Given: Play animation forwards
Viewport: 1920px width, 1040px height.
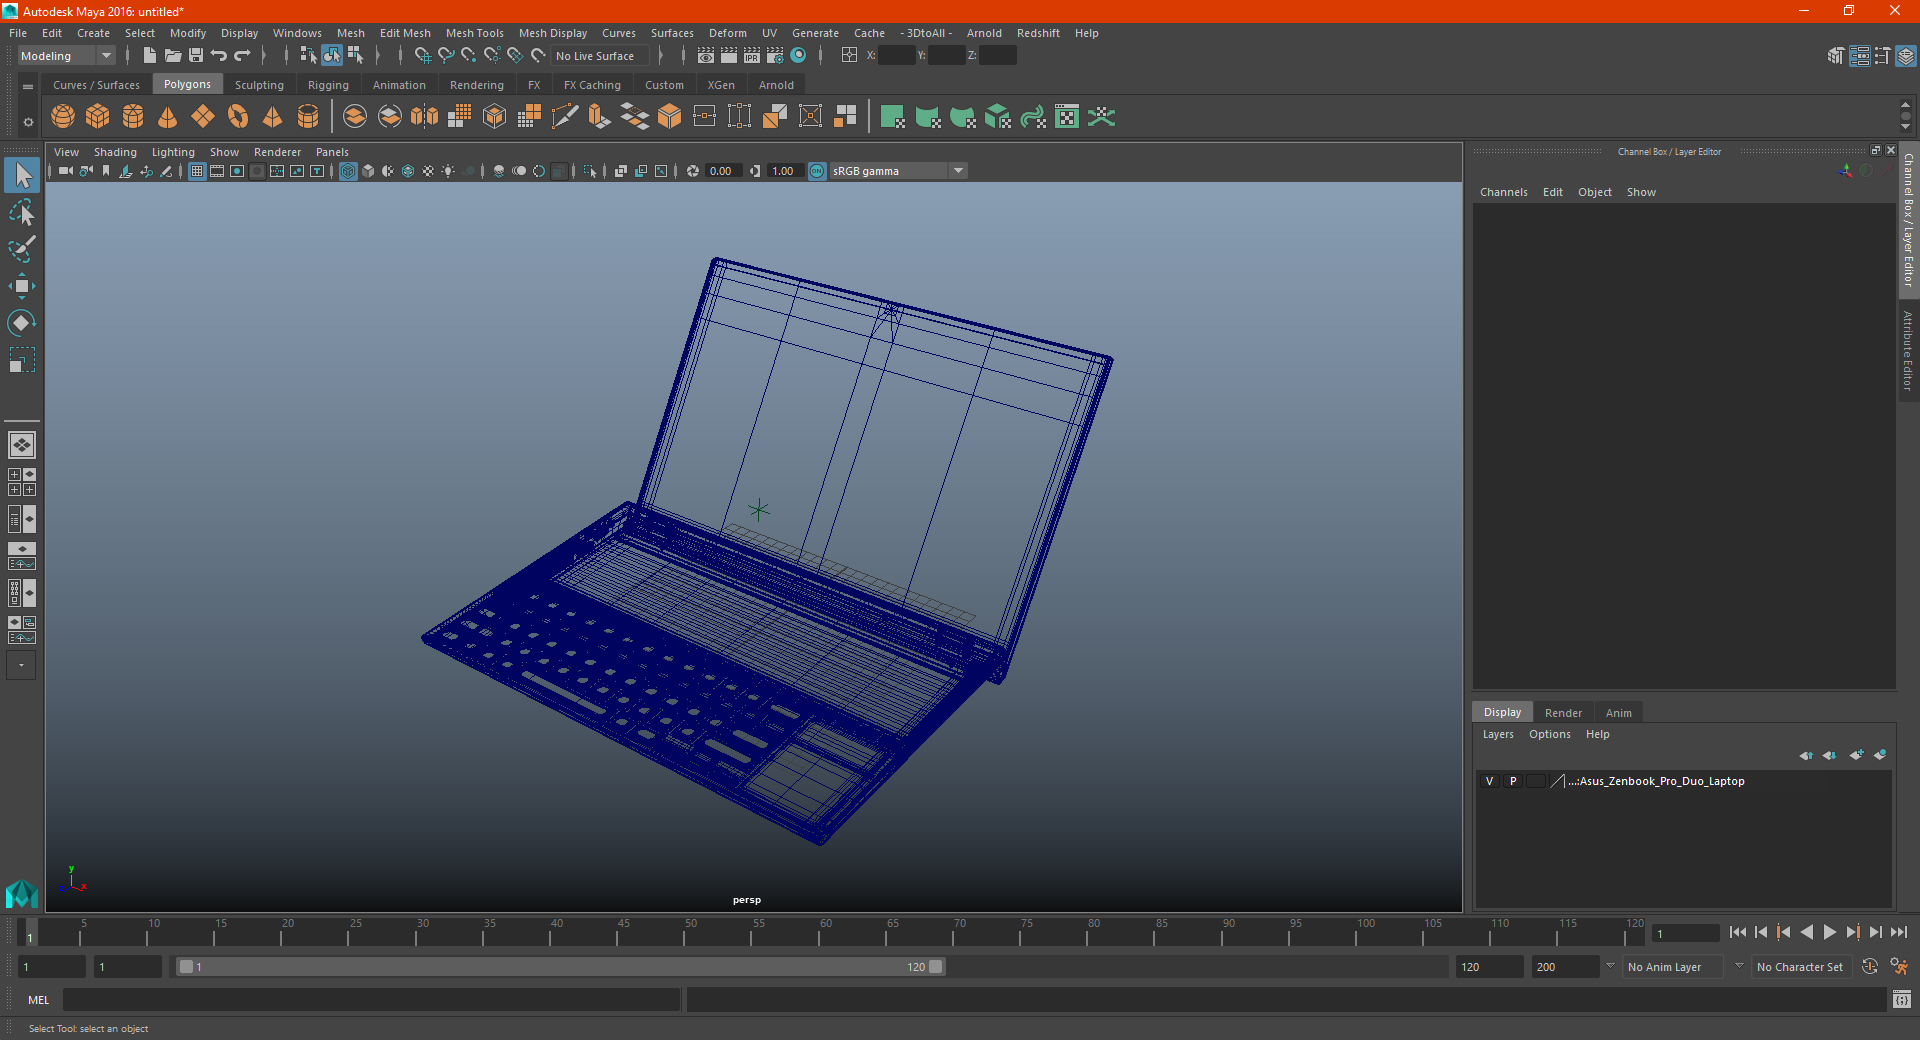Looking at the screenshot, I should pos(1830,932).
